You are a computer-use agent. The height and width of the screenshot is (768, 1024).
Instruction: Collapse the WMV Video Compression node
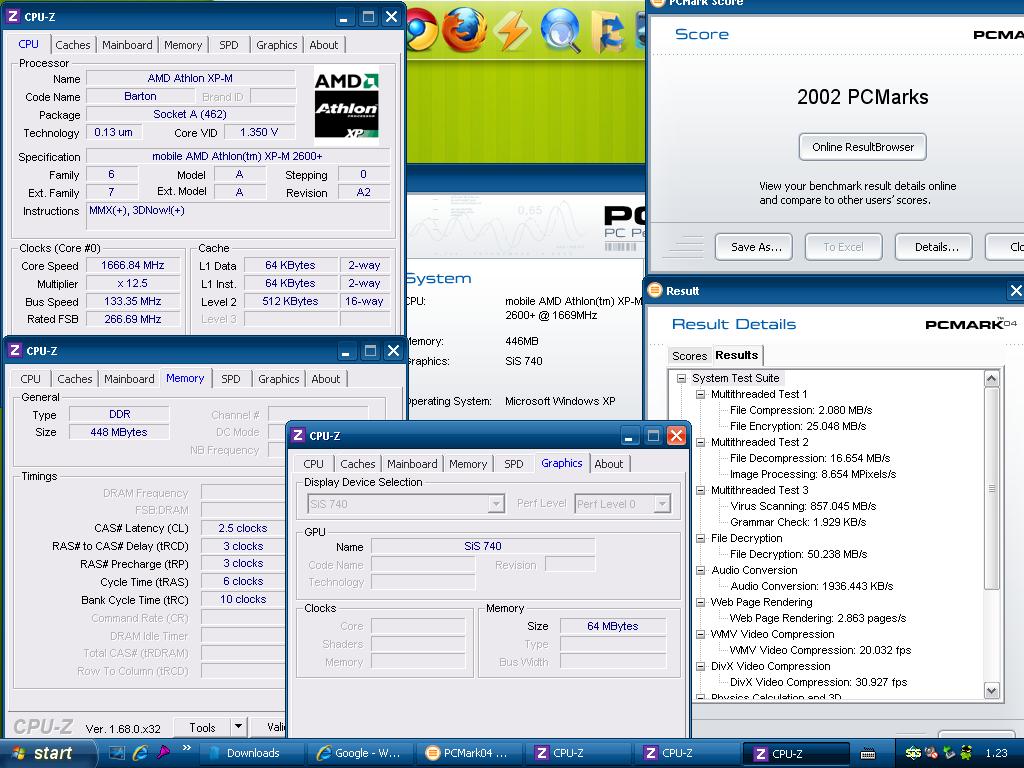coord(700,634)
